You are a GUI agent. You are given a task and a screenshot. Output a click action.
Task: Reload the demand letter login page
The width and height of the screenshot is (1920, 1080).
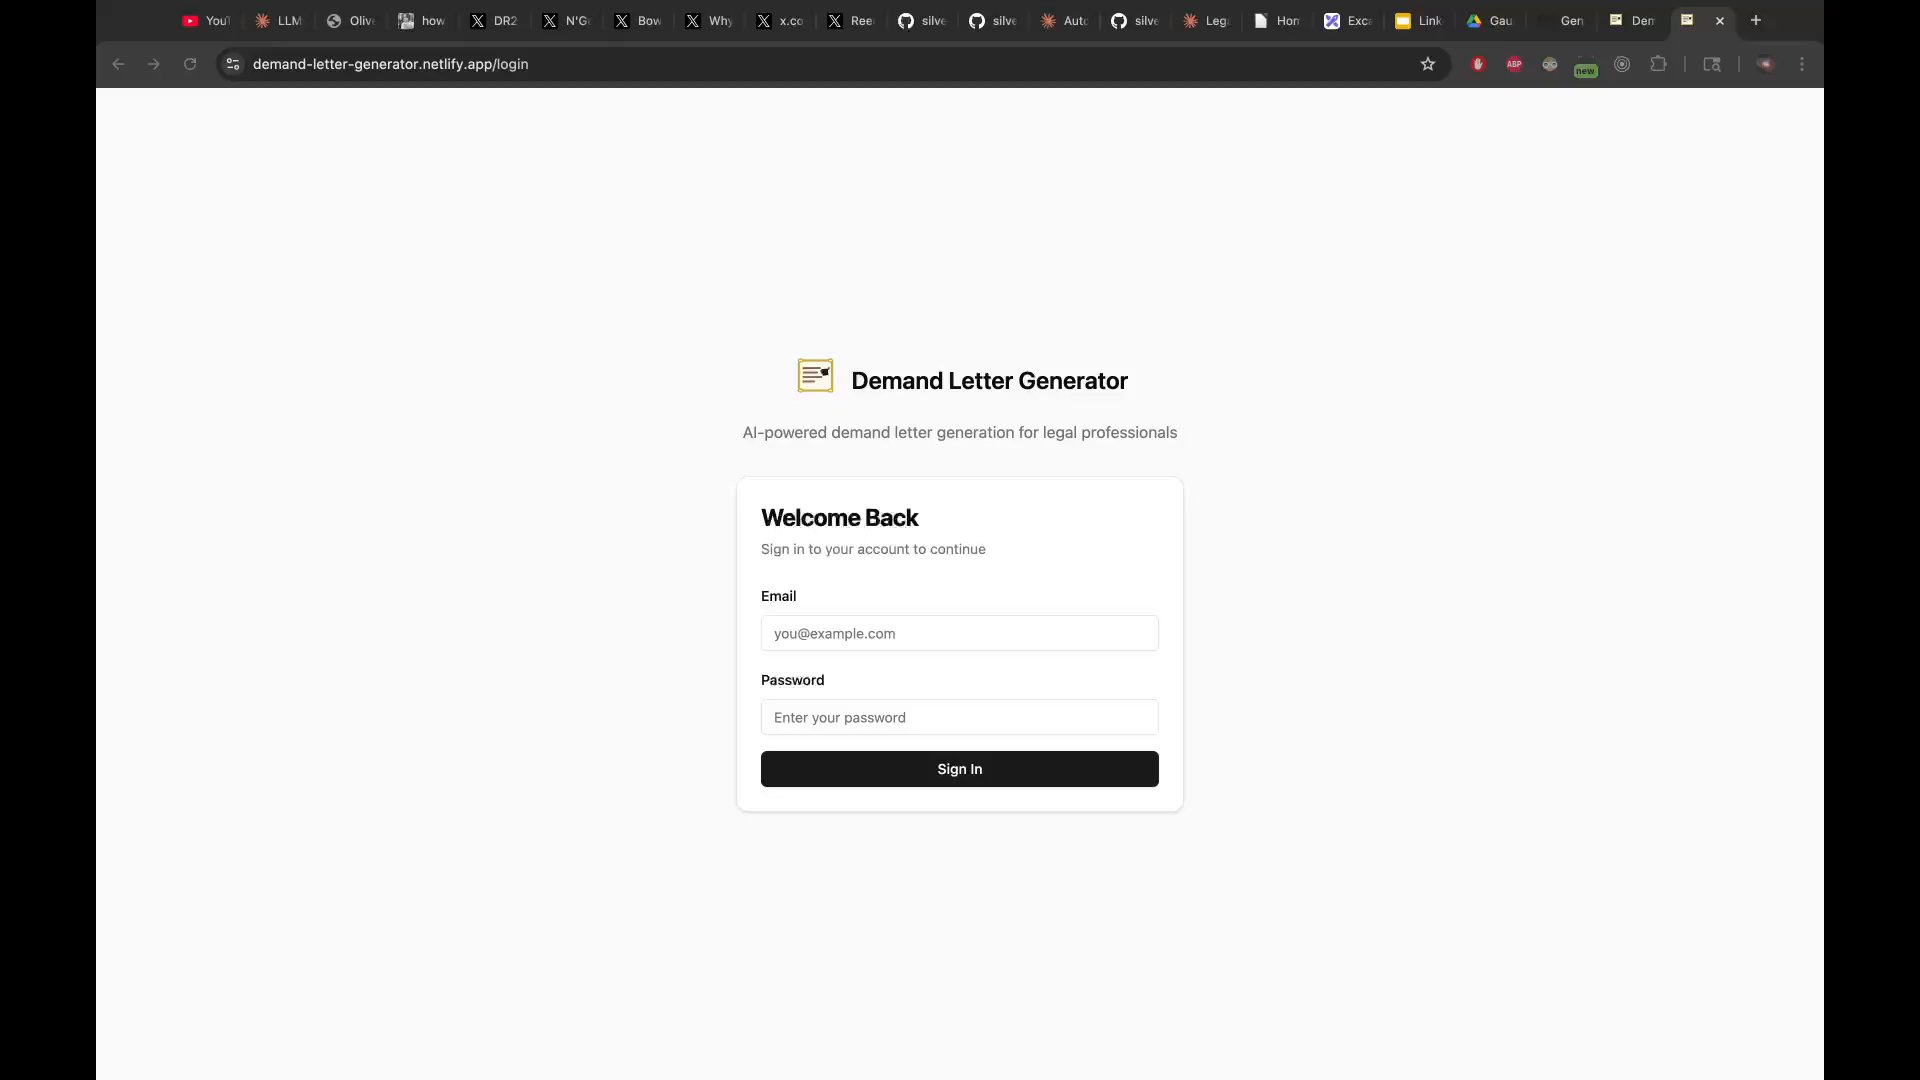(x=189, y=64)
